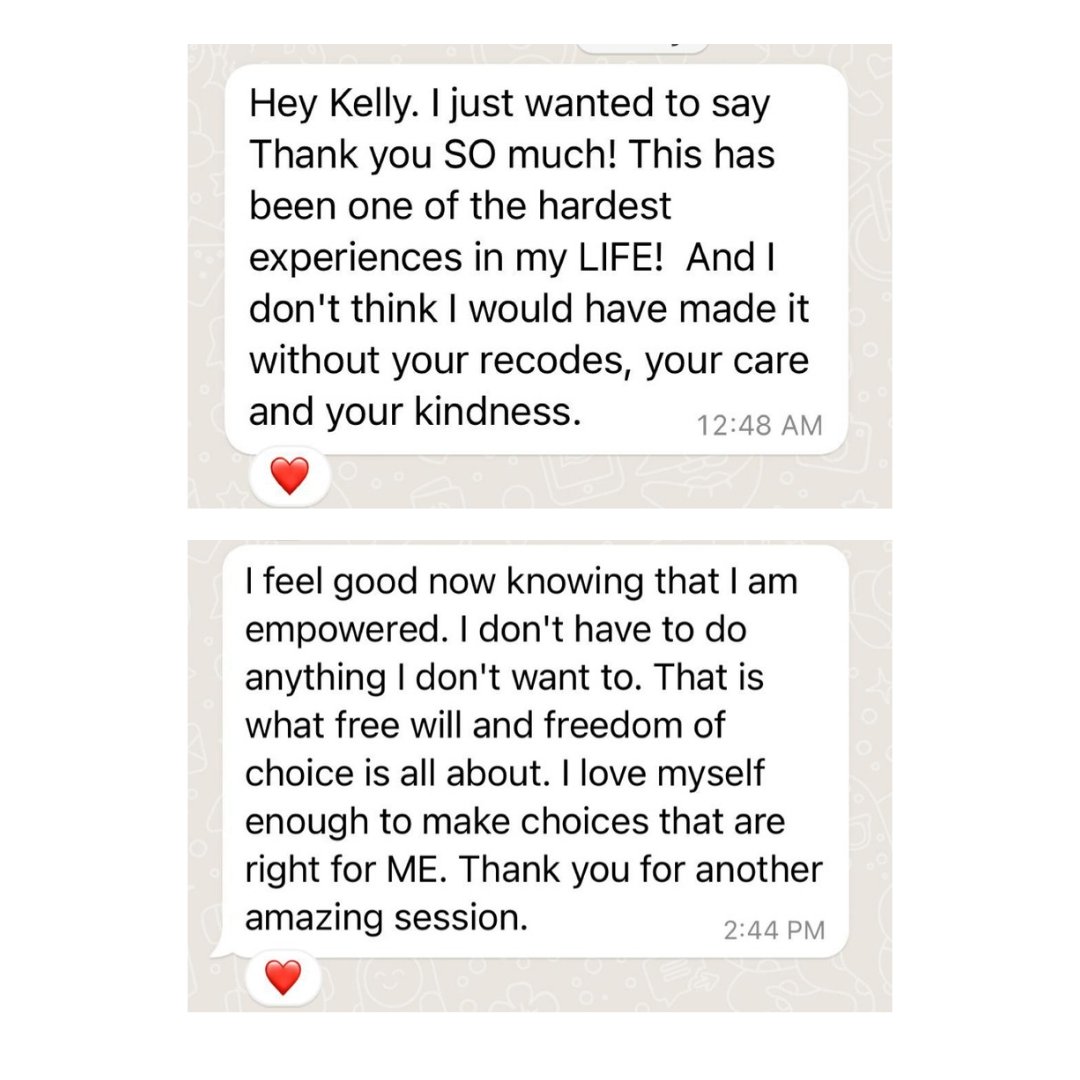Image resolution: width=1080 pixels, height=1080 pixels.
Task: Select the 12:48 AM timestamp
Action: click(x=759, y=425)
